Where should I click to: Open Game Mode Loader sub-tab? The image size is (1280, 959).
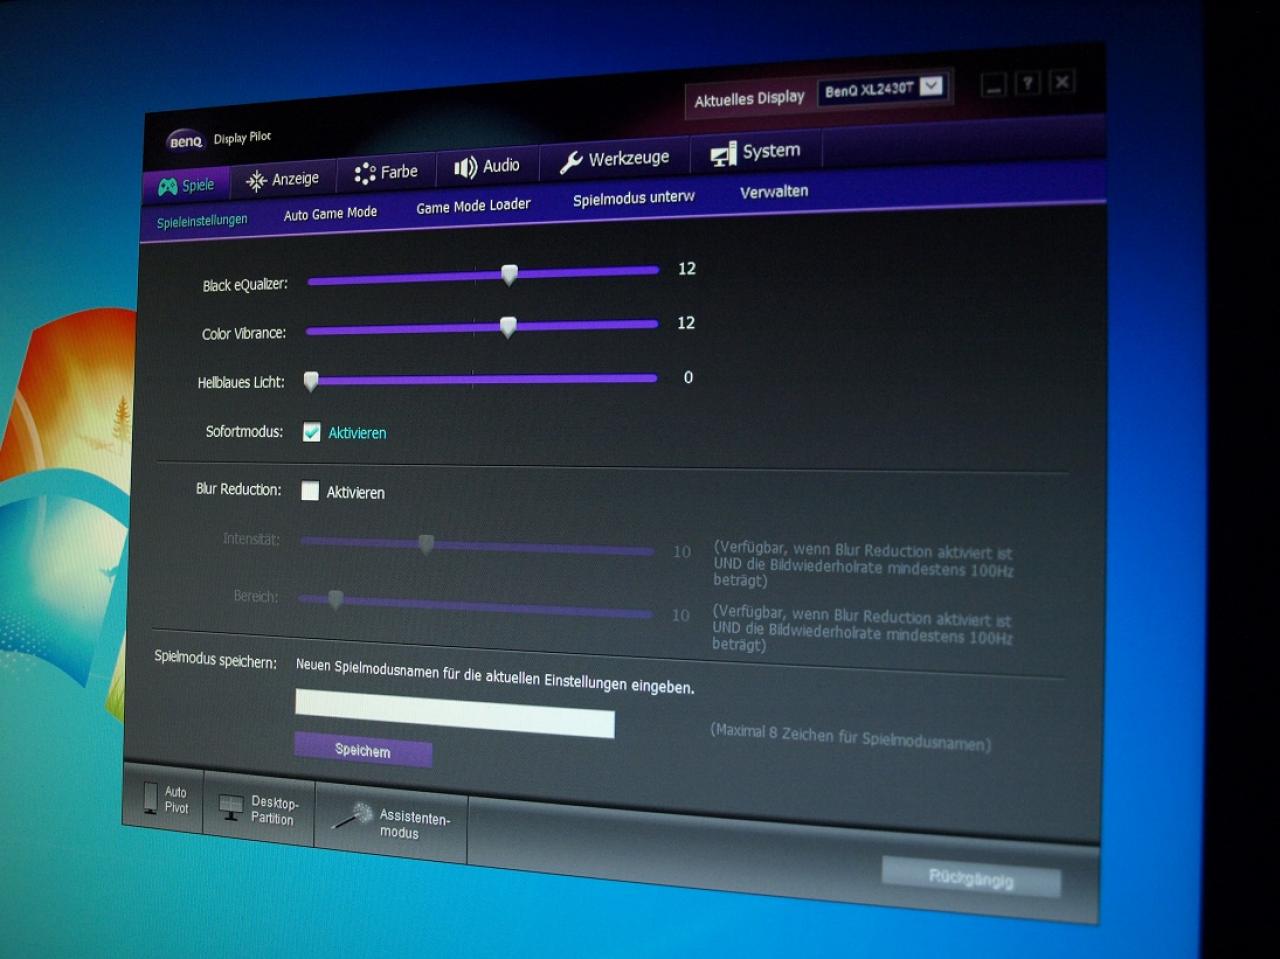[473, 206]
